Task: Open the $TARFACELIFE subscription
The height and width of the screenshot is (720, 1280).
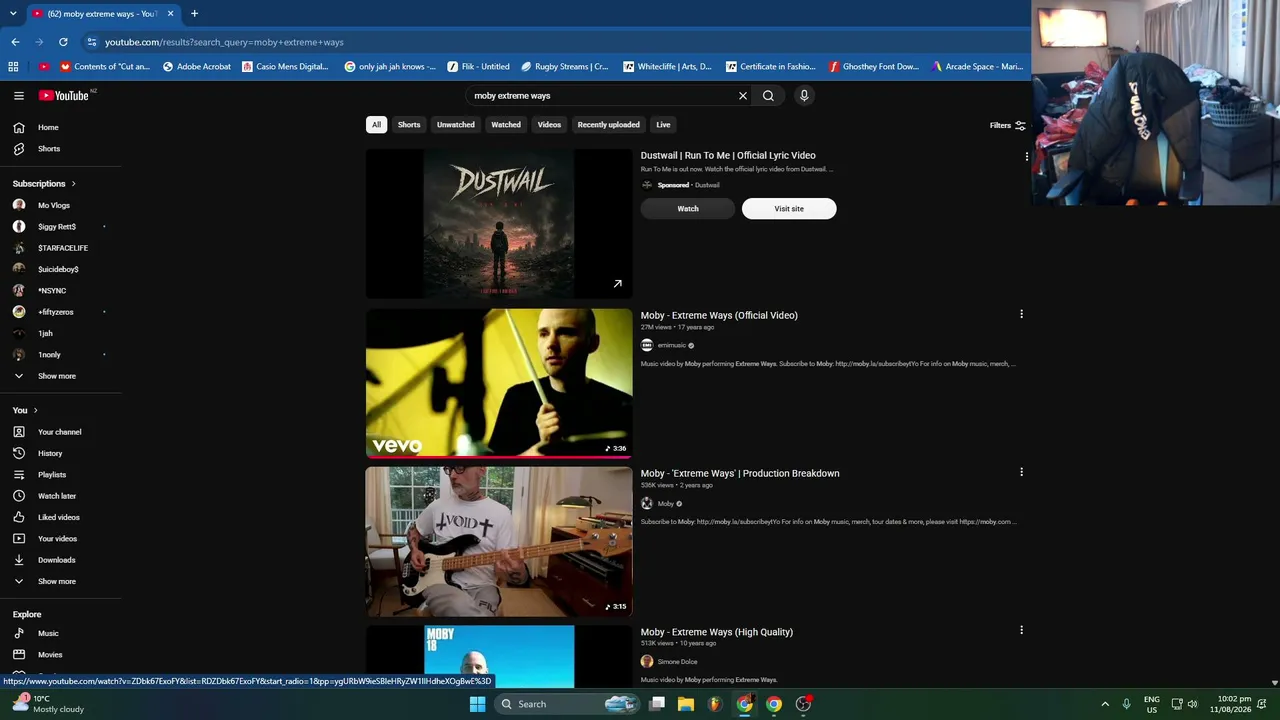Action: (x=61, y=248)
